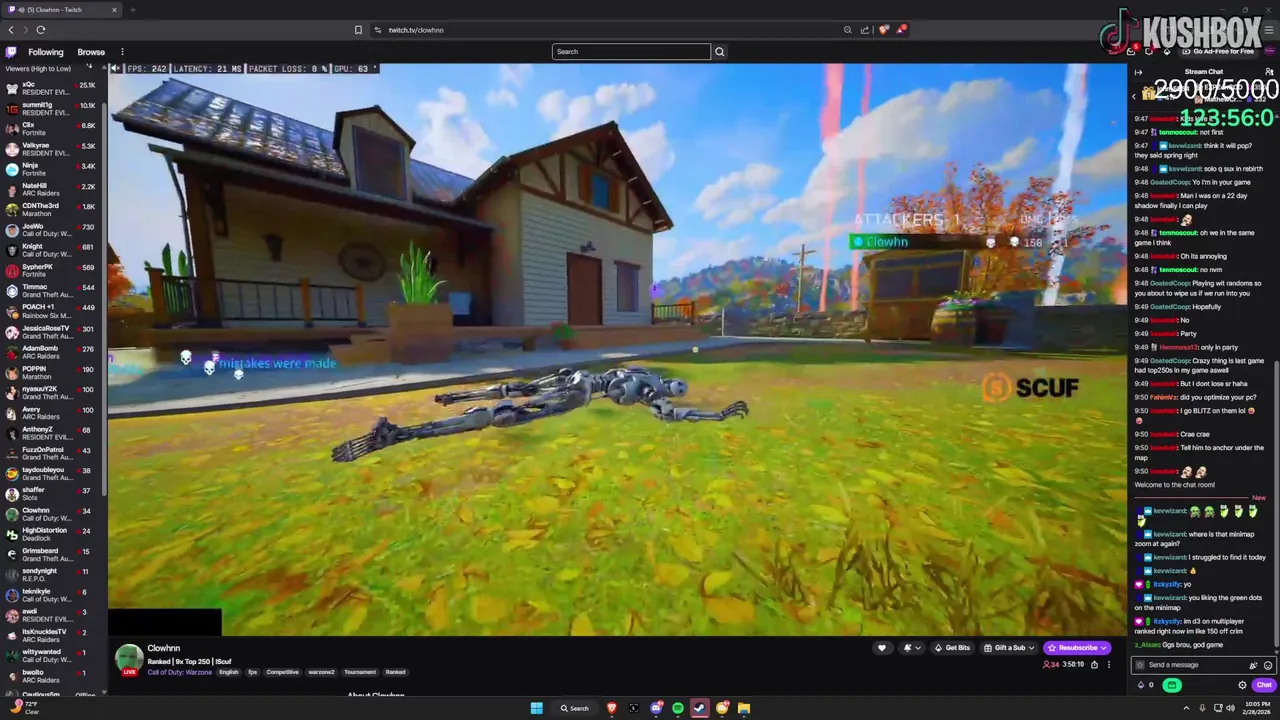Go back with the browser back arrow
The width and height of the screenshot is (1280, 720).
(11, 30)
